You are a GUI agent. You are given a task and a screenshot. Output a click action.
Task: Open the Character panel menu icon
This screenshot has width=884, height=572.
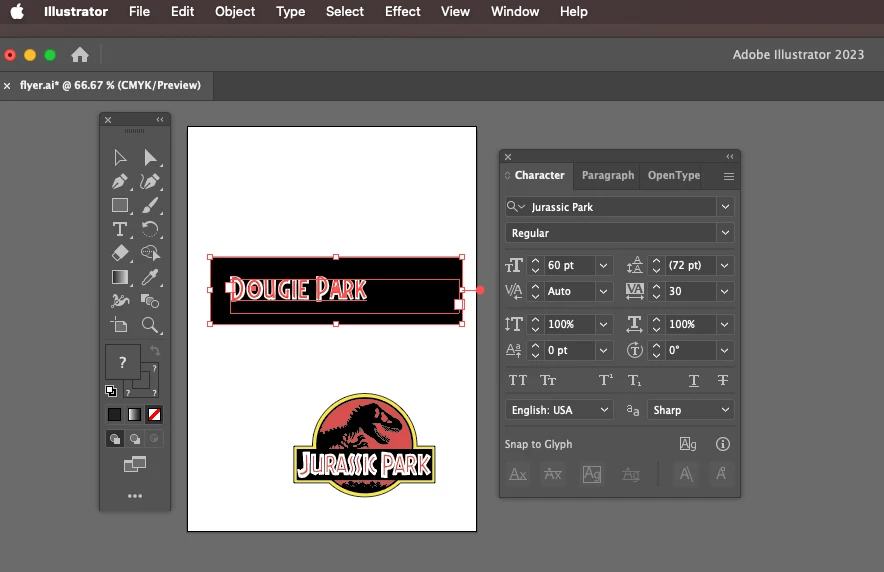click(728, 176)
